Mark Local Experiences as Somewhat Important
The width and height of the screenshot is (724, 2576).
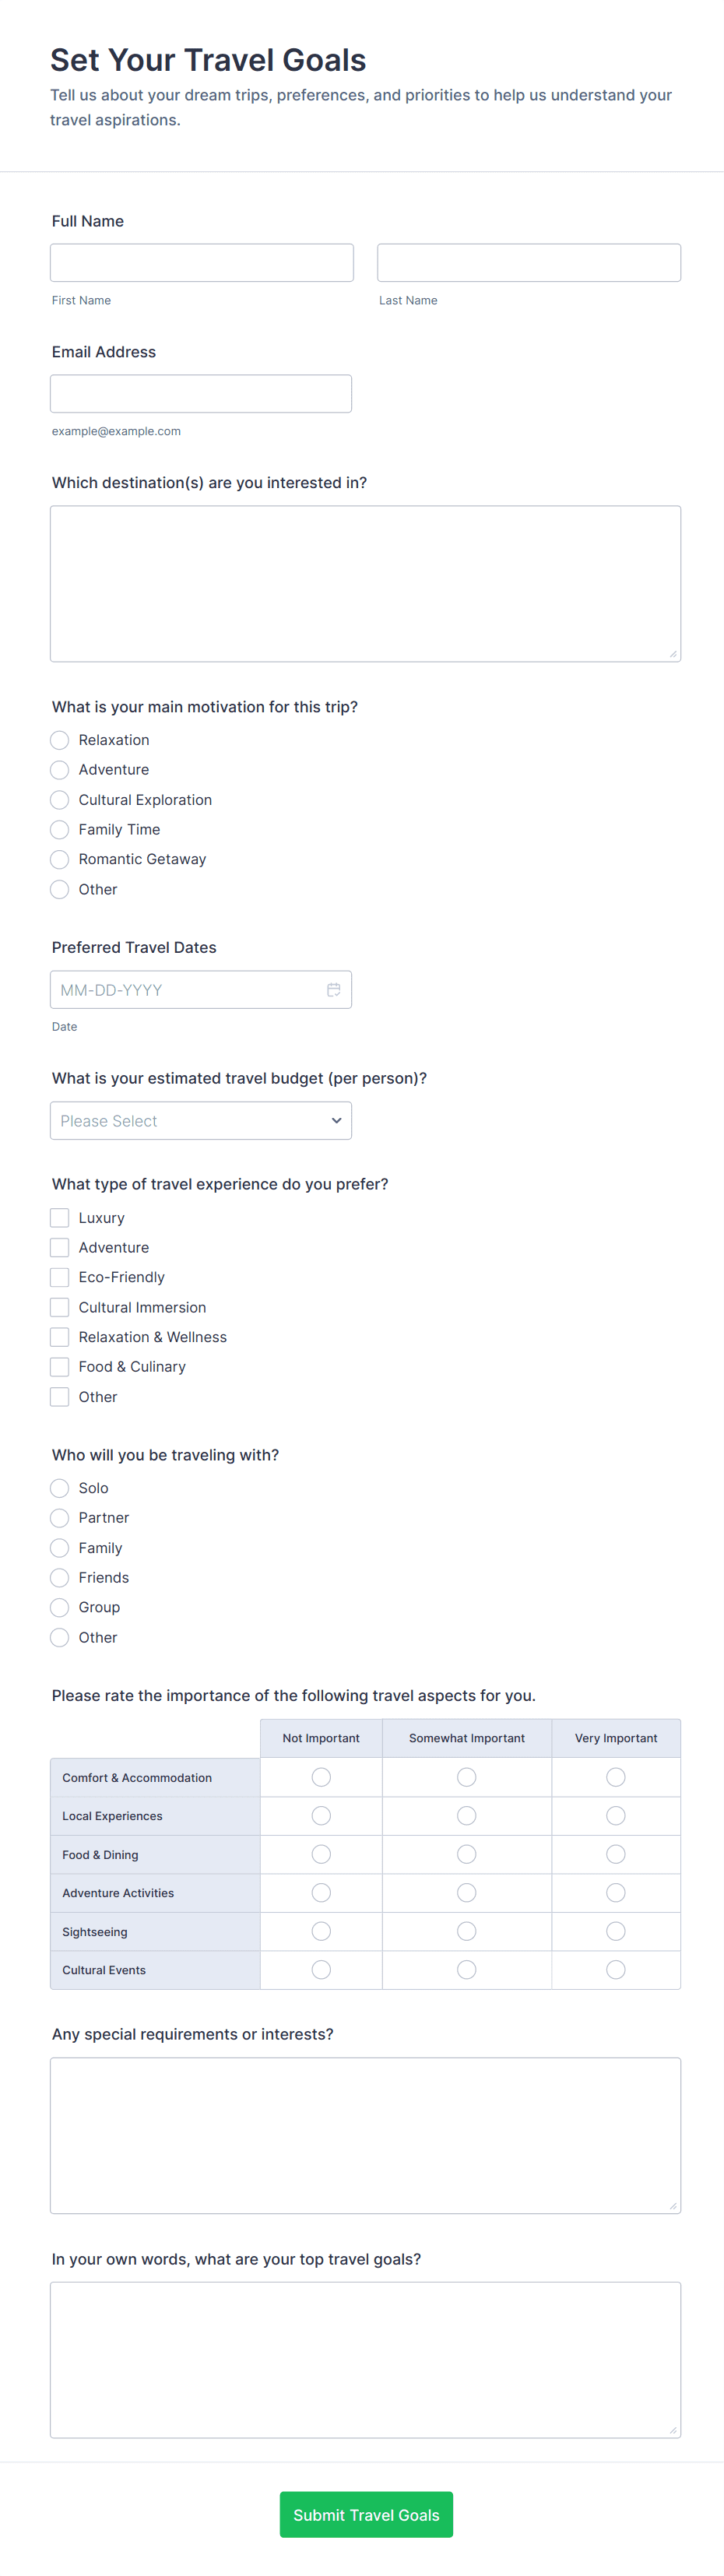[x=467, y=1815]
